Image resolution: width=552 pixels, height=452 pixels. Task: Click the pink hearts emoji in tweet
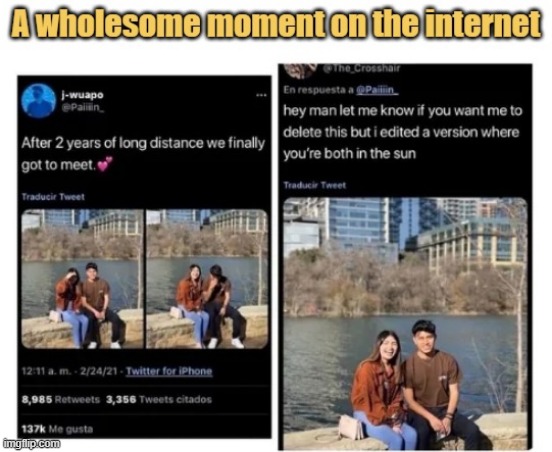coord(105,164)
